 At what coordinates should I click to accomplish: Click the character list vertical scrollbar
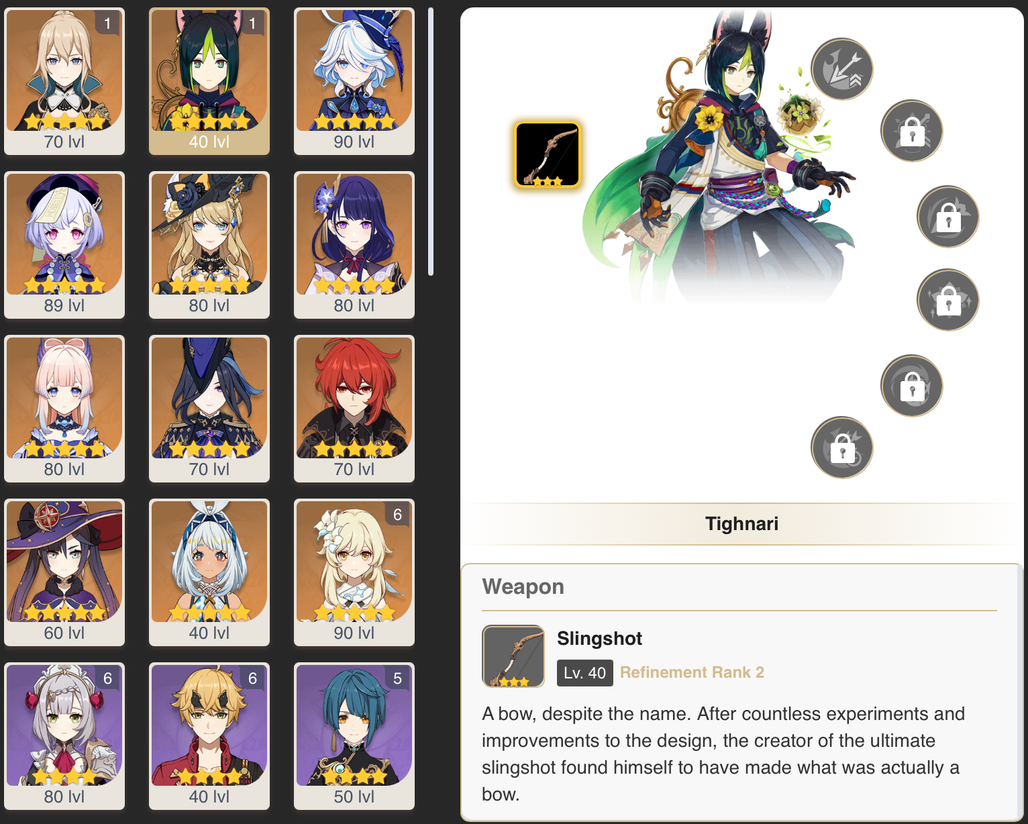pos(431,142)
